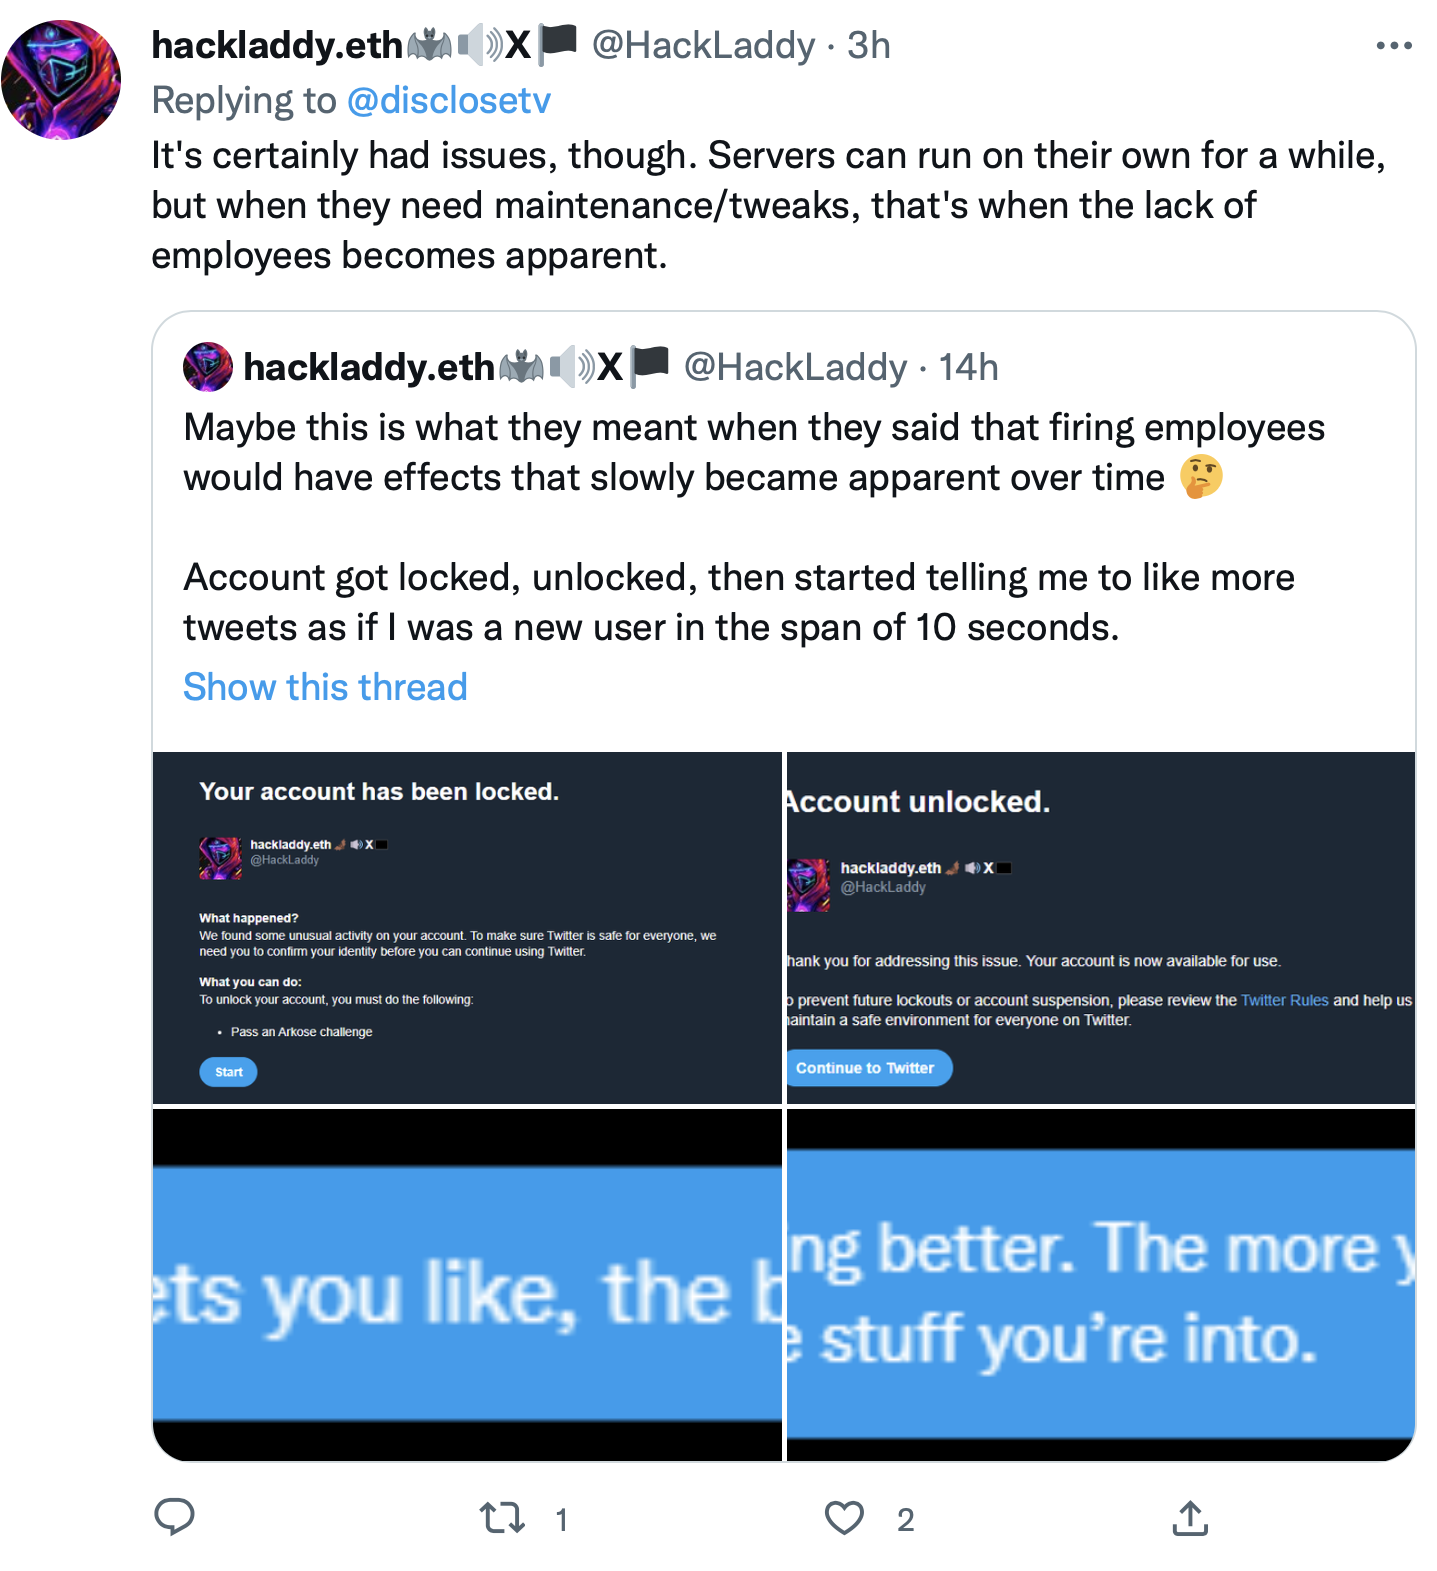The image size is (1437, 1571).
Task: Click the 14h timestamp of quoted tweet
Action: point(968,368)
